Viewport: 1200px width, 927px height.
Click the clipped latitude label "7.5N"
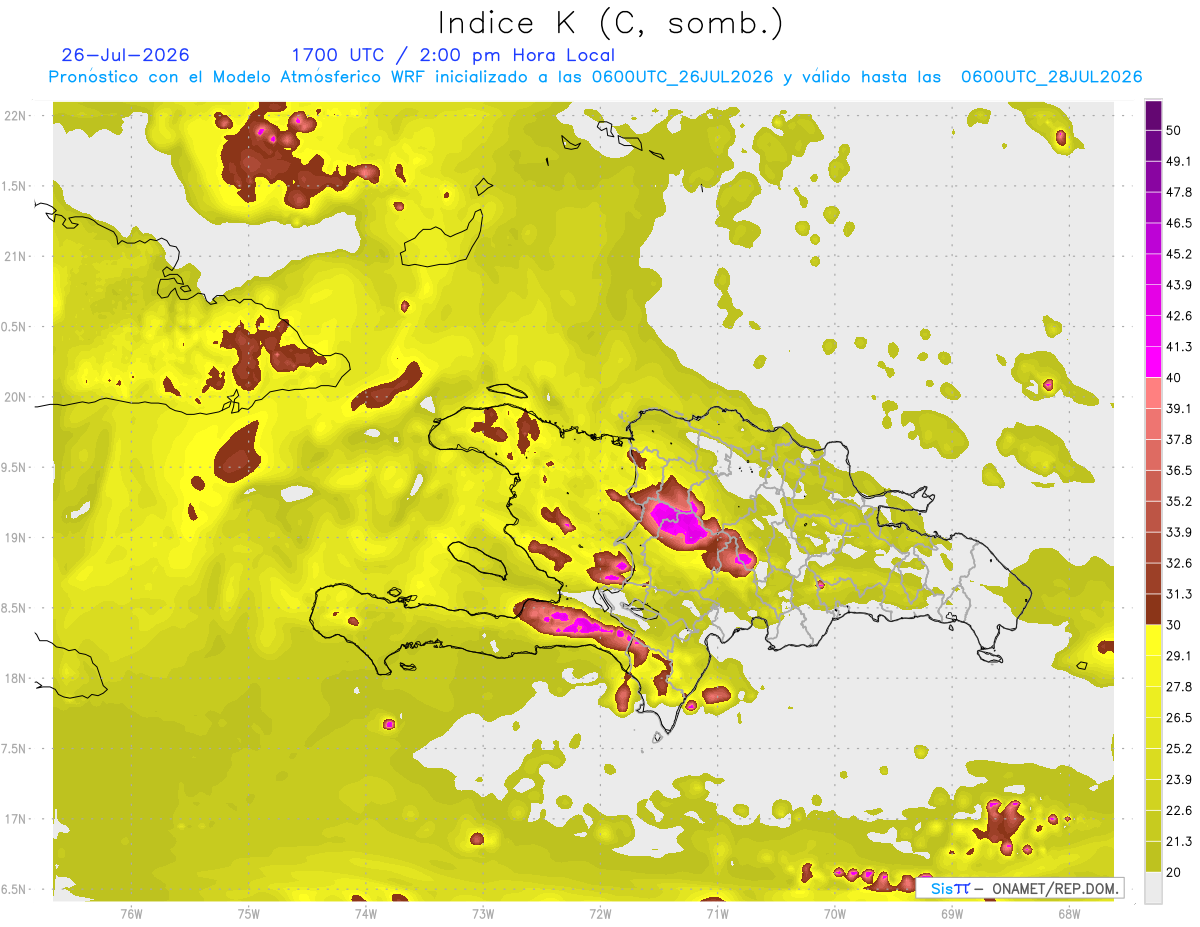[14, 749]
